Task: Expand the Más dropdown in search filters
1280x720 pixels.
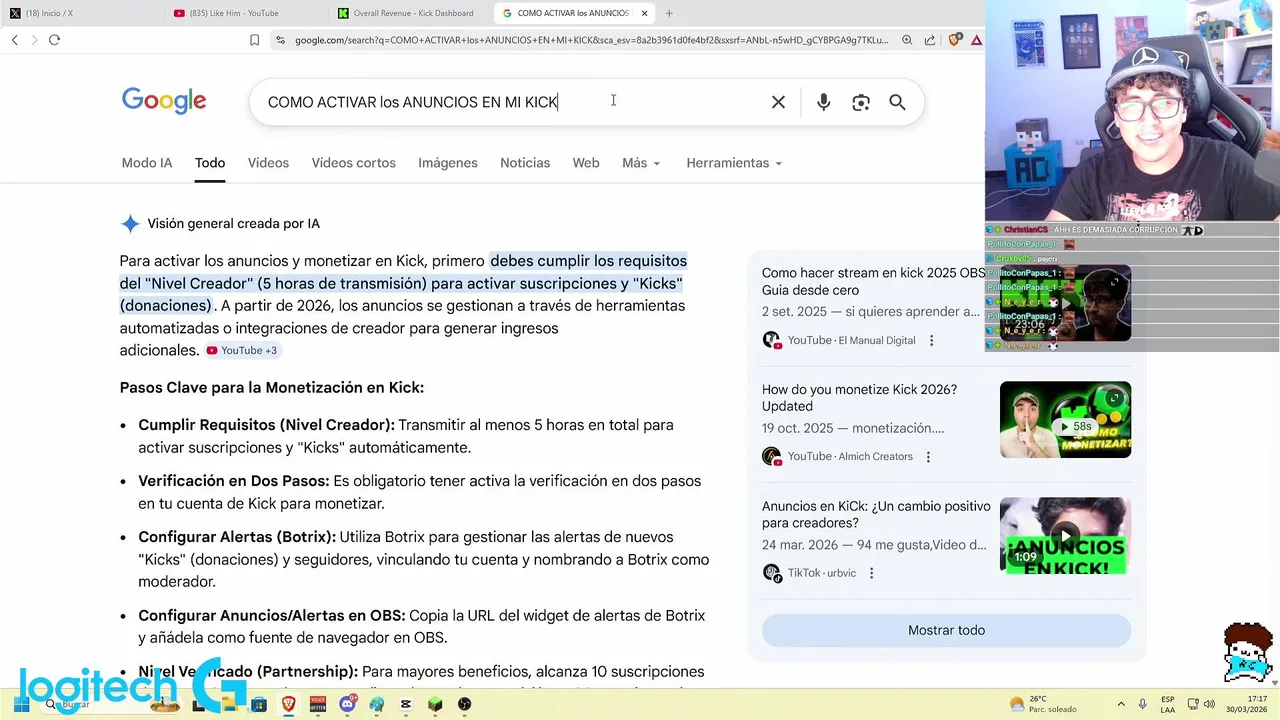Action: [641, 163]
